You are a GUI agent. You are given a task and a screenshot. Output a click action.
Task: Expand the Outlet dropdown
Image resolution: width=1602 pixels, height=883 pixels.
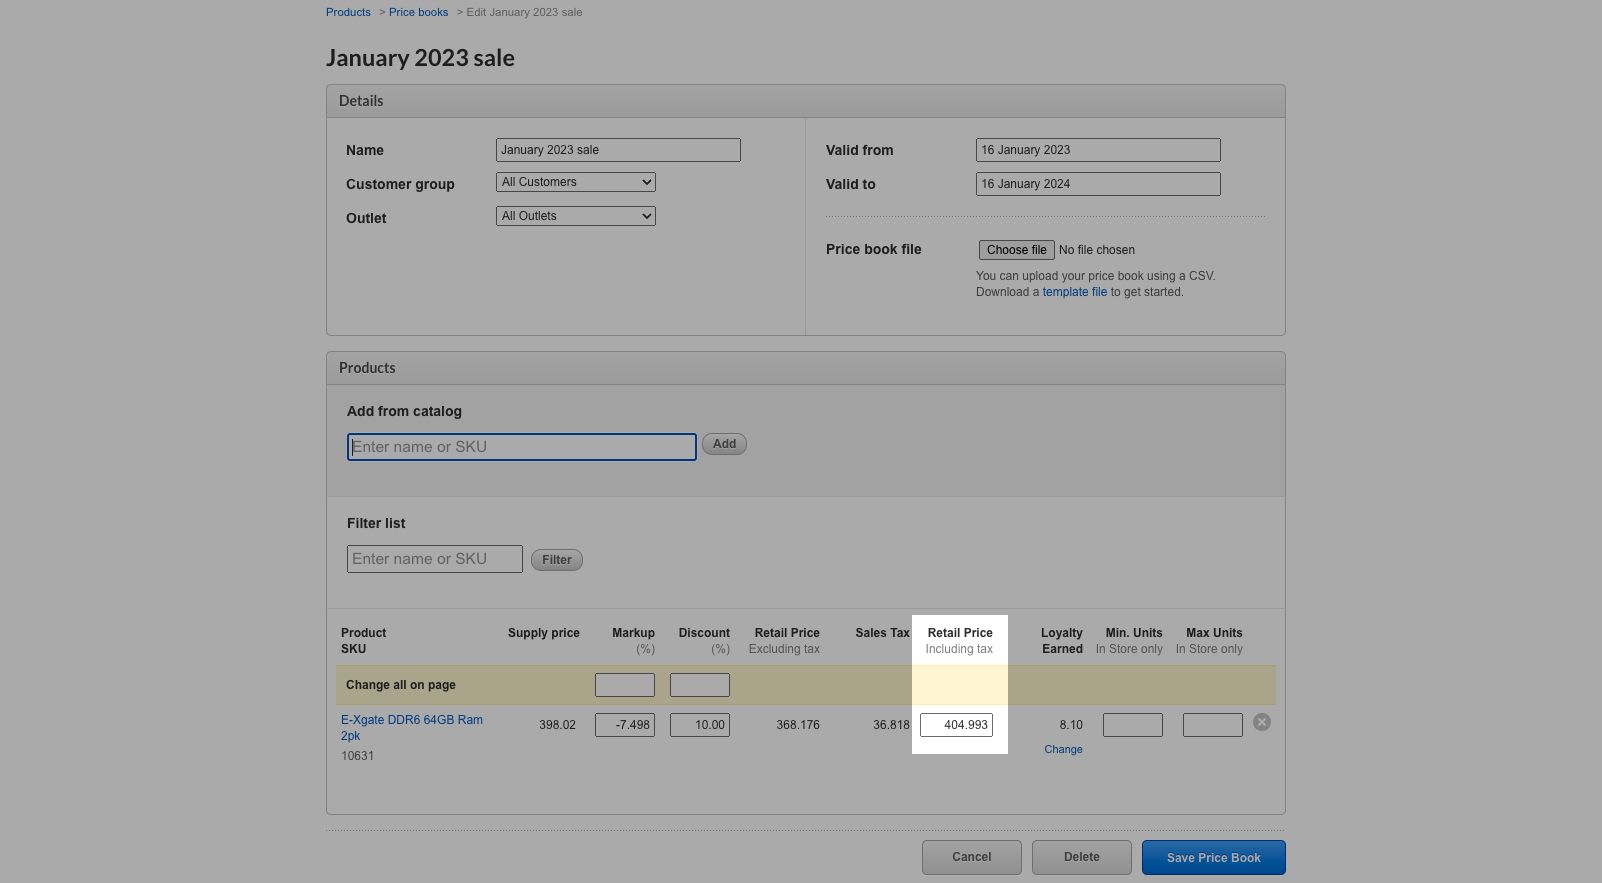click(x=575, y=216)
